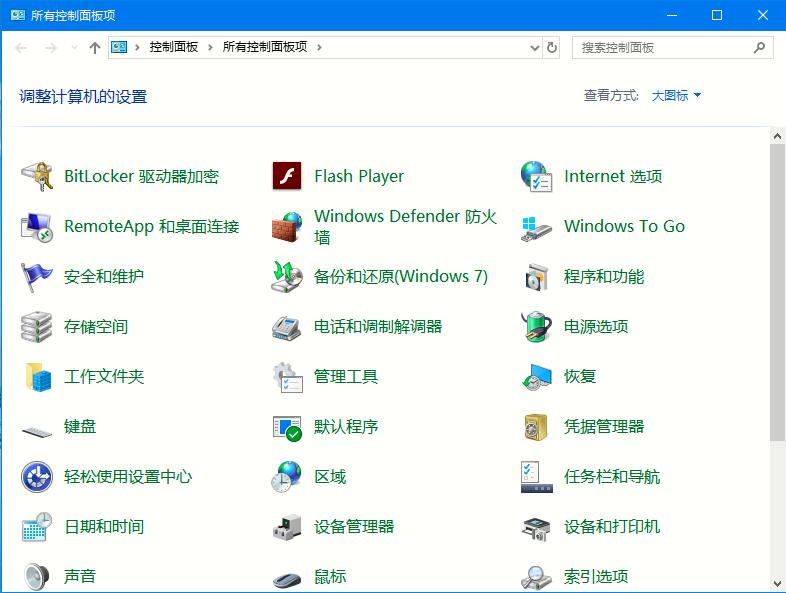Click the Windows Defender 防火墙 icon
Image resolution: width=786 pixels, height=593 pixels.
287,227
